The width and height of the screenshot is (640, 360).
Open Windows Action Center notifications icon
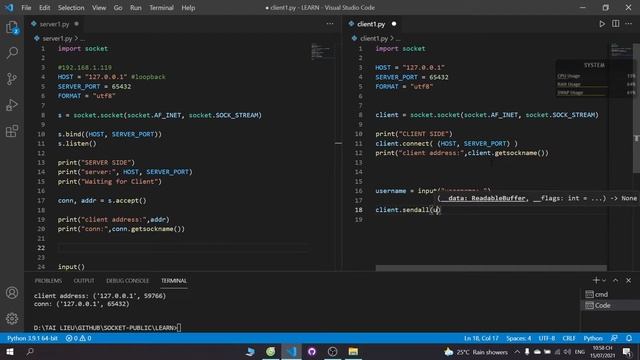pos(627,352)
